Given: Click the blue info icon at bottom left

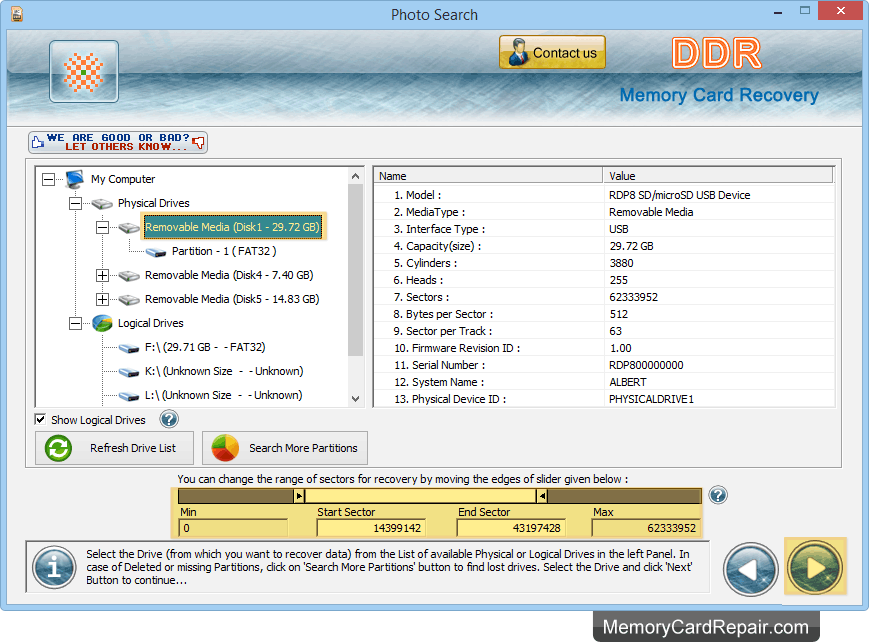Looking at the screenshot, I should [x=54, y=567].
